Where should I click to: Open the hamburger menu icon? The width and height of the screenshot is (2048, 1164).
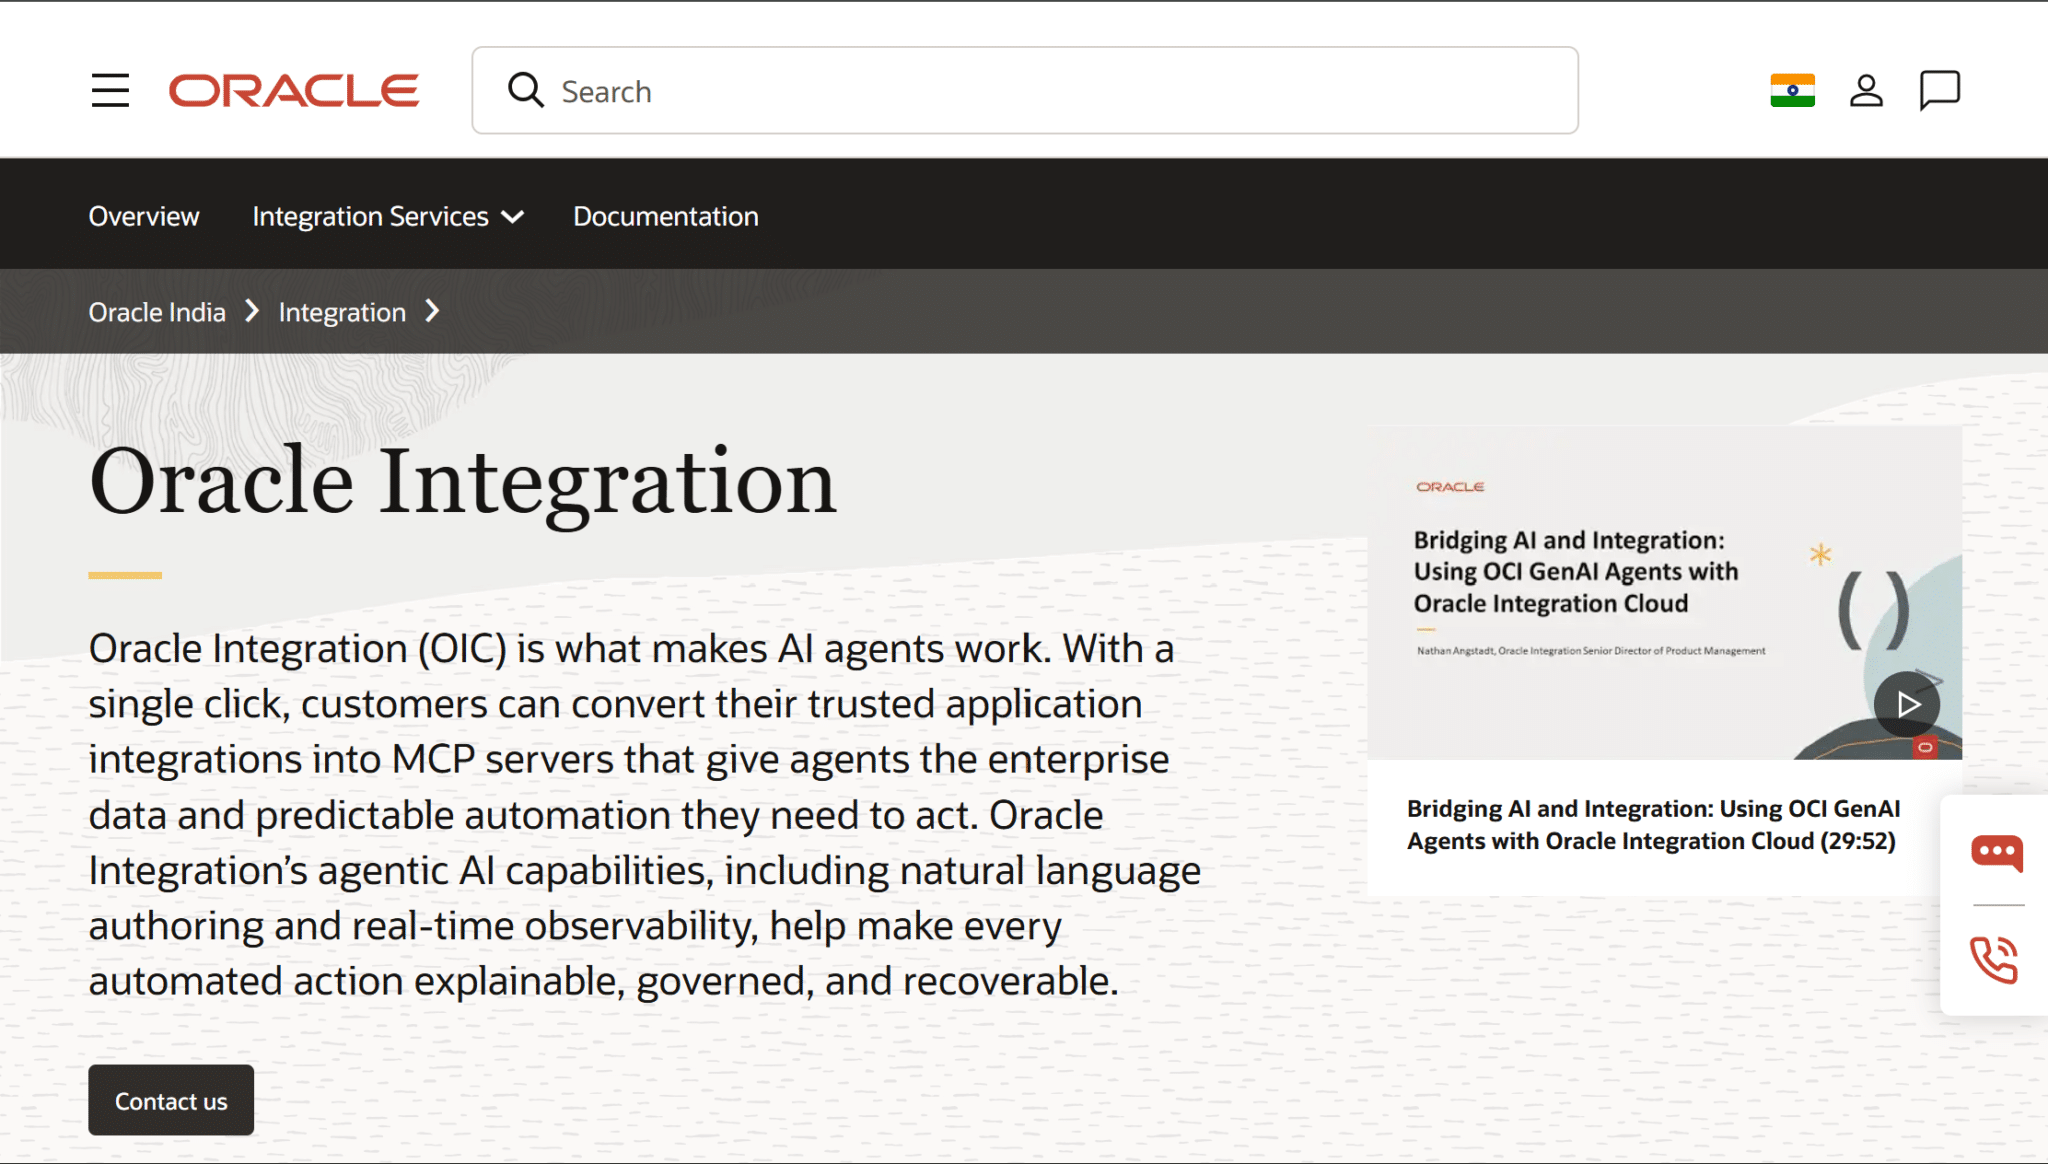click(x=110, y=90)
